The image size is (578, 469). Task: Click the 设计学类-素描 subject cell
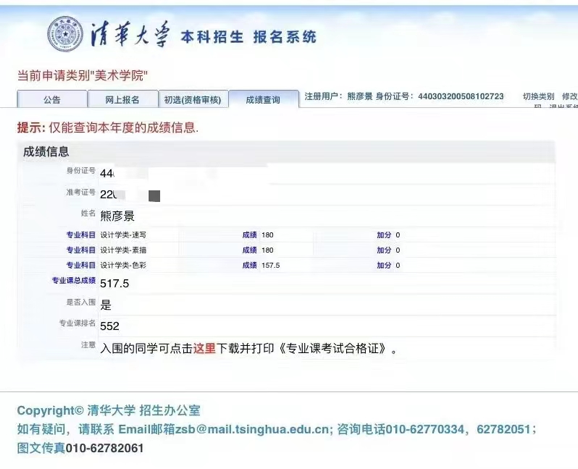[x=123, y=250]
